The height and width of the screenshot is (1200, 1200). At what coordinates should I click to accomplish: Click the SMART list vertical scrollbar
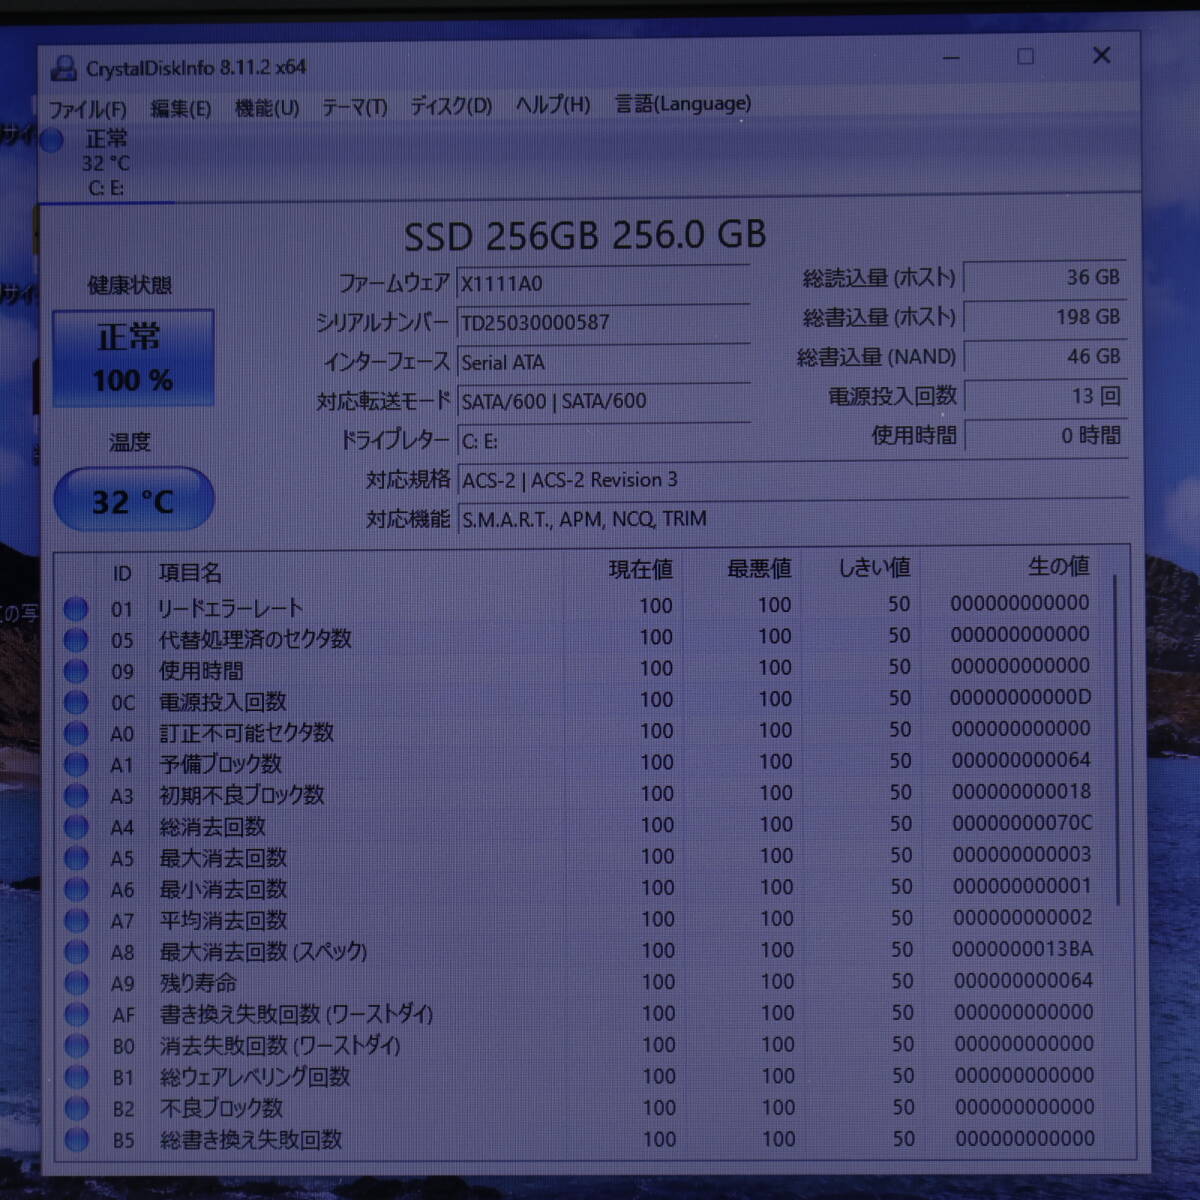1117,741
